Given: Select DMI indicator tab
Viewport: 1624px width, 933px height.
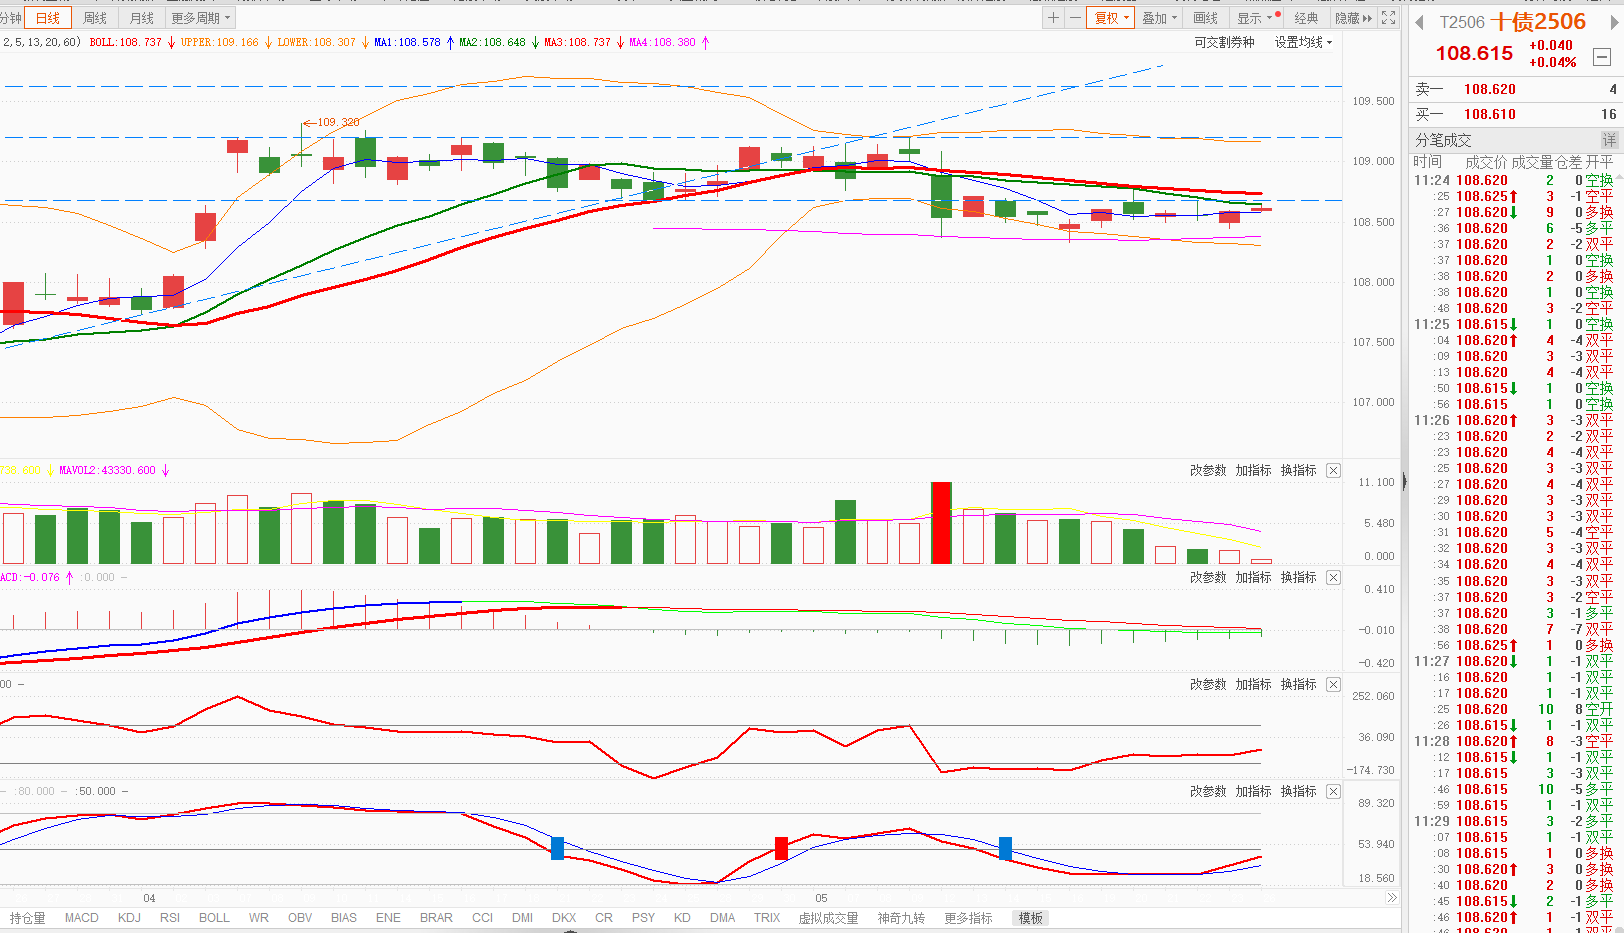Looking at the screenshot, I should [x=522, y=918].
